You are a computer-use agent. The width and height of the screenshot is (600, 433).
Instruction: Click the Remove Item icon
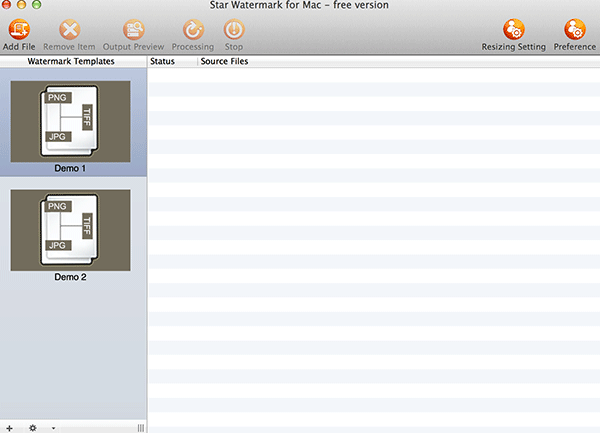point(70,31)
